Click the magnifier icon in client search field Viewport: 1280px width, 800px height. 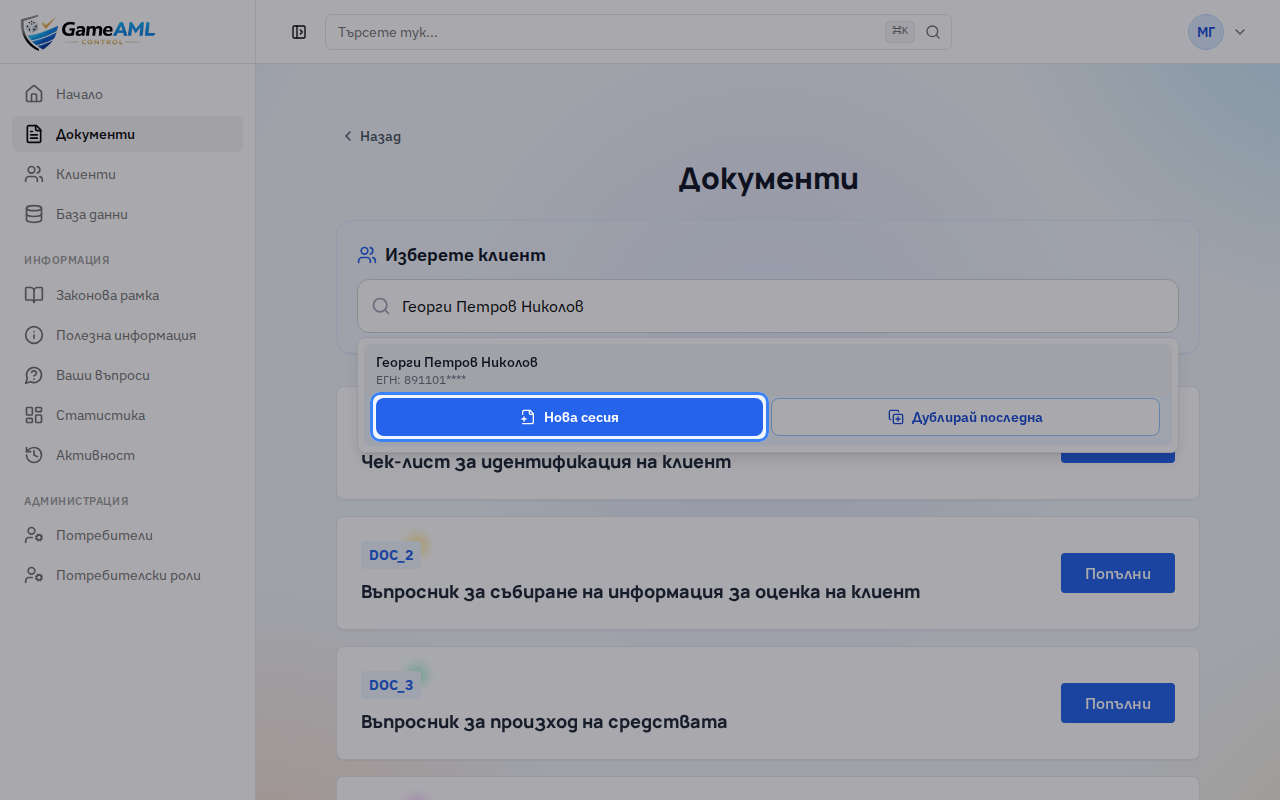381,306
